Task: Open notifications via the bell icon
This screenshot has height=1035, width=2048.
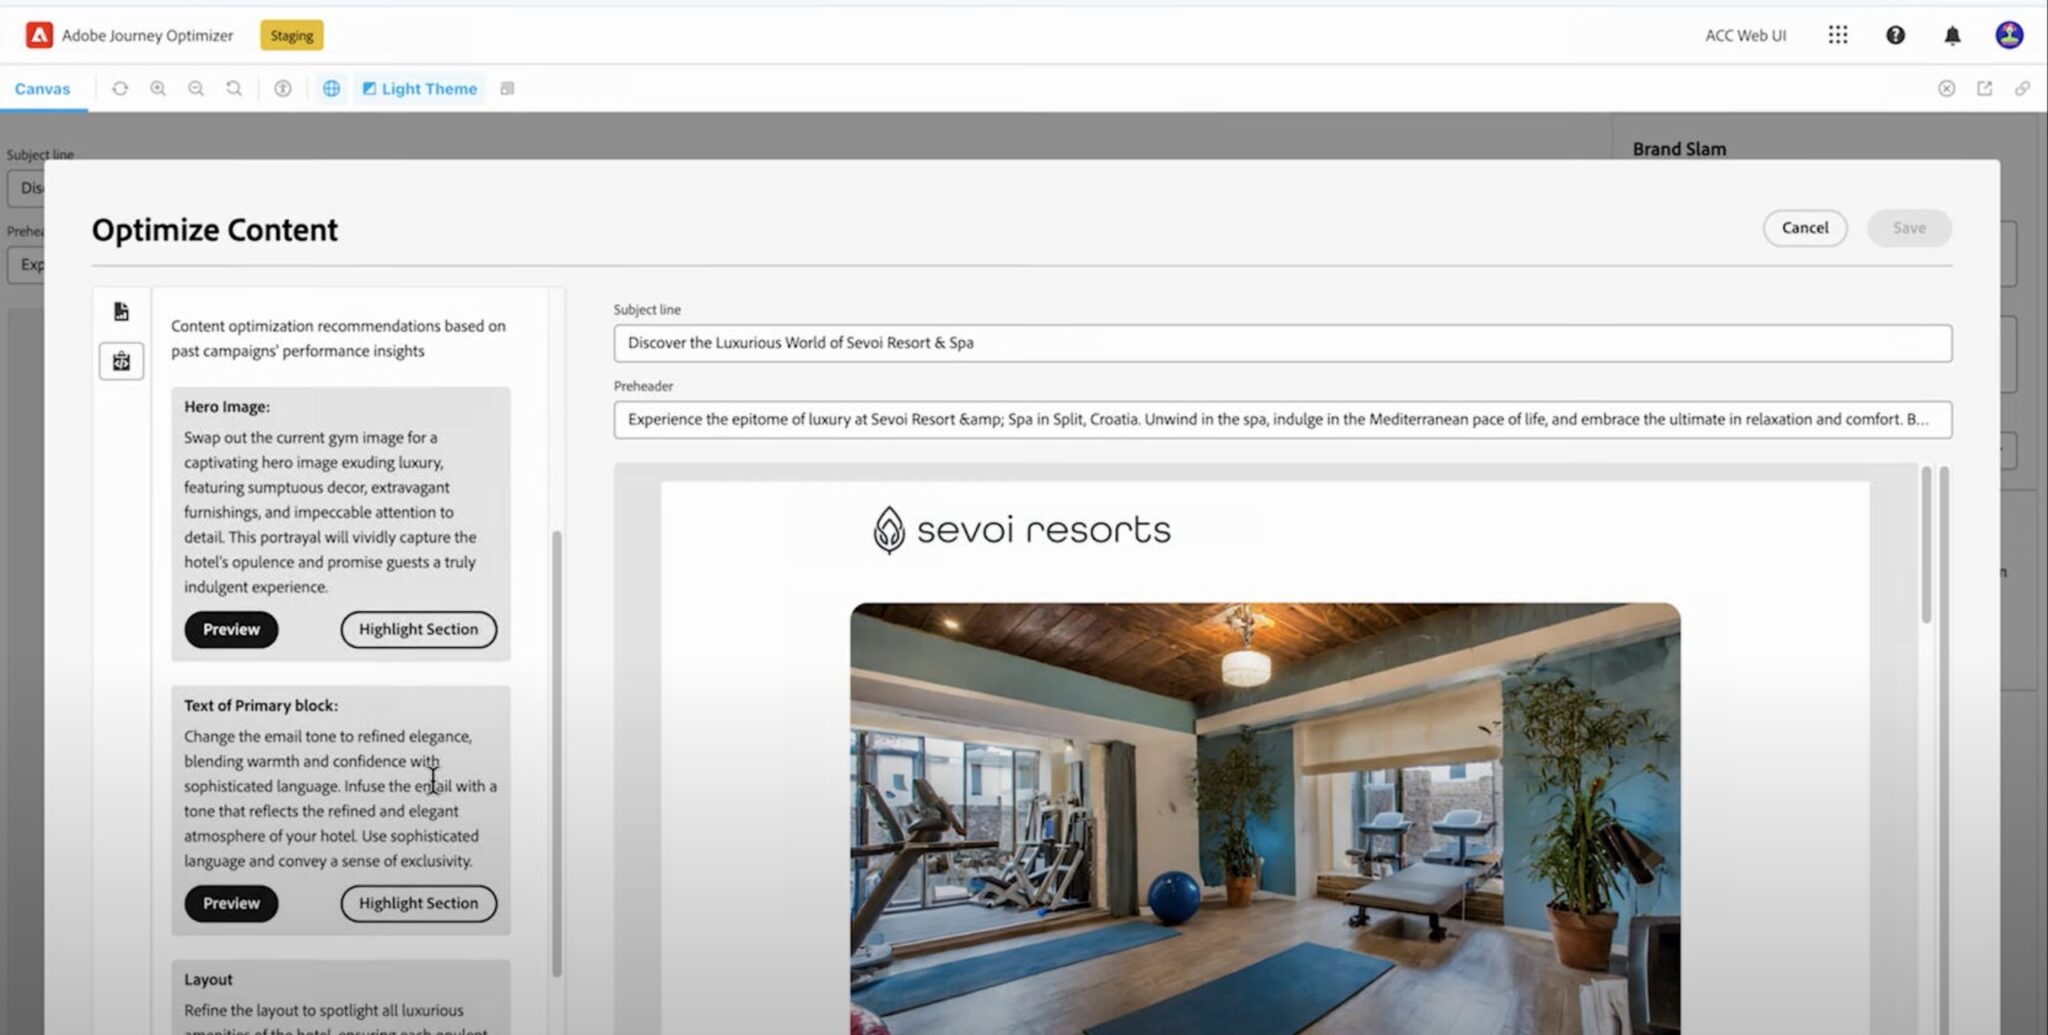Action: 1952,35
